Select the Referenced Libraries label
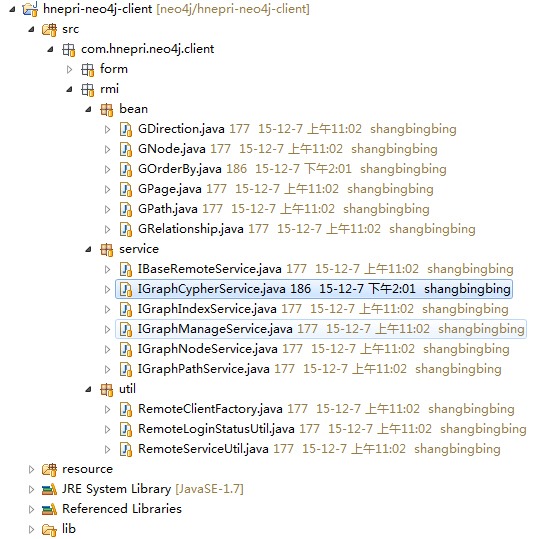This screenshot has height=539, width=537. pyautogui.click(x=122, y=509)
